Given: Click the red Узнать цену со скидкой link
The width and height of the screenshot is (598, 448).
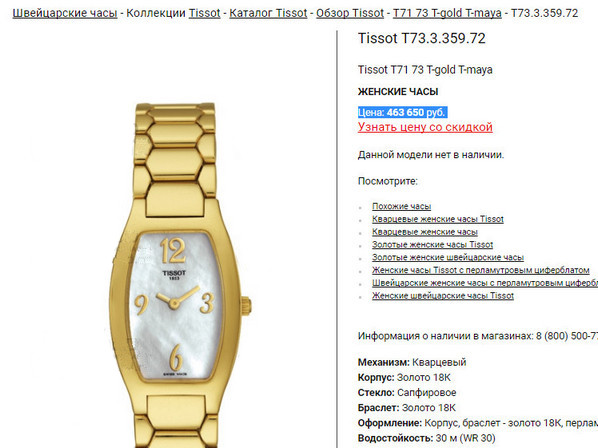Looking at the screenshot, I should pos(425,127).
